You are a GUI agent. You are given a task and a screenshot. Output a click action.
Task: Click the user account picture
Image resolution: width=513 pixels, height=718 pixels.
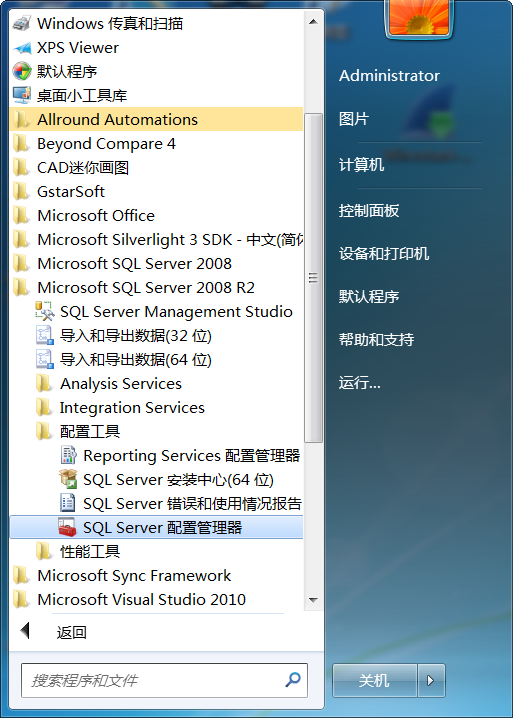419,17
